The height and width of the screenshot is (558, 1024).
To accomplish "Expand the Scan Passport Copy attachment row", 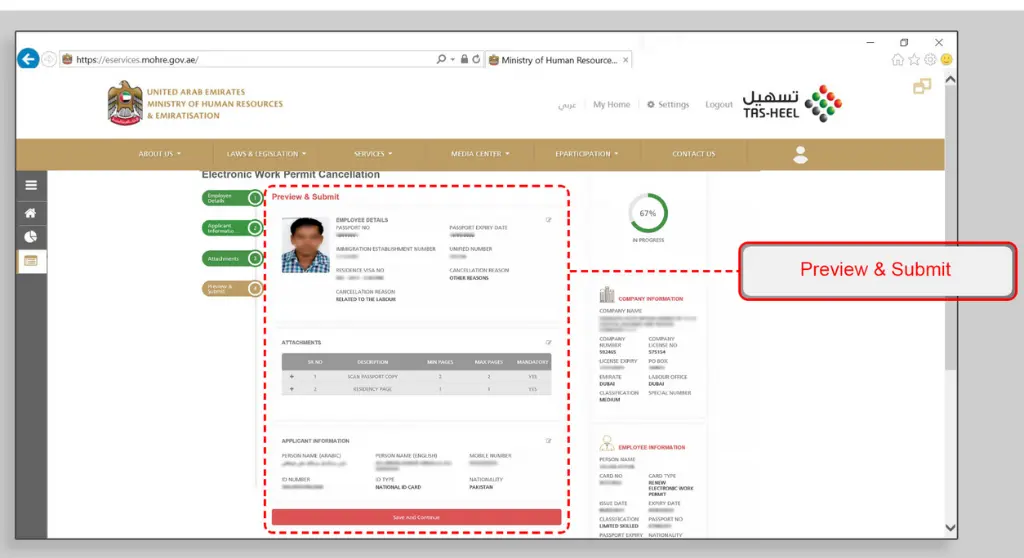I will 292,376.
